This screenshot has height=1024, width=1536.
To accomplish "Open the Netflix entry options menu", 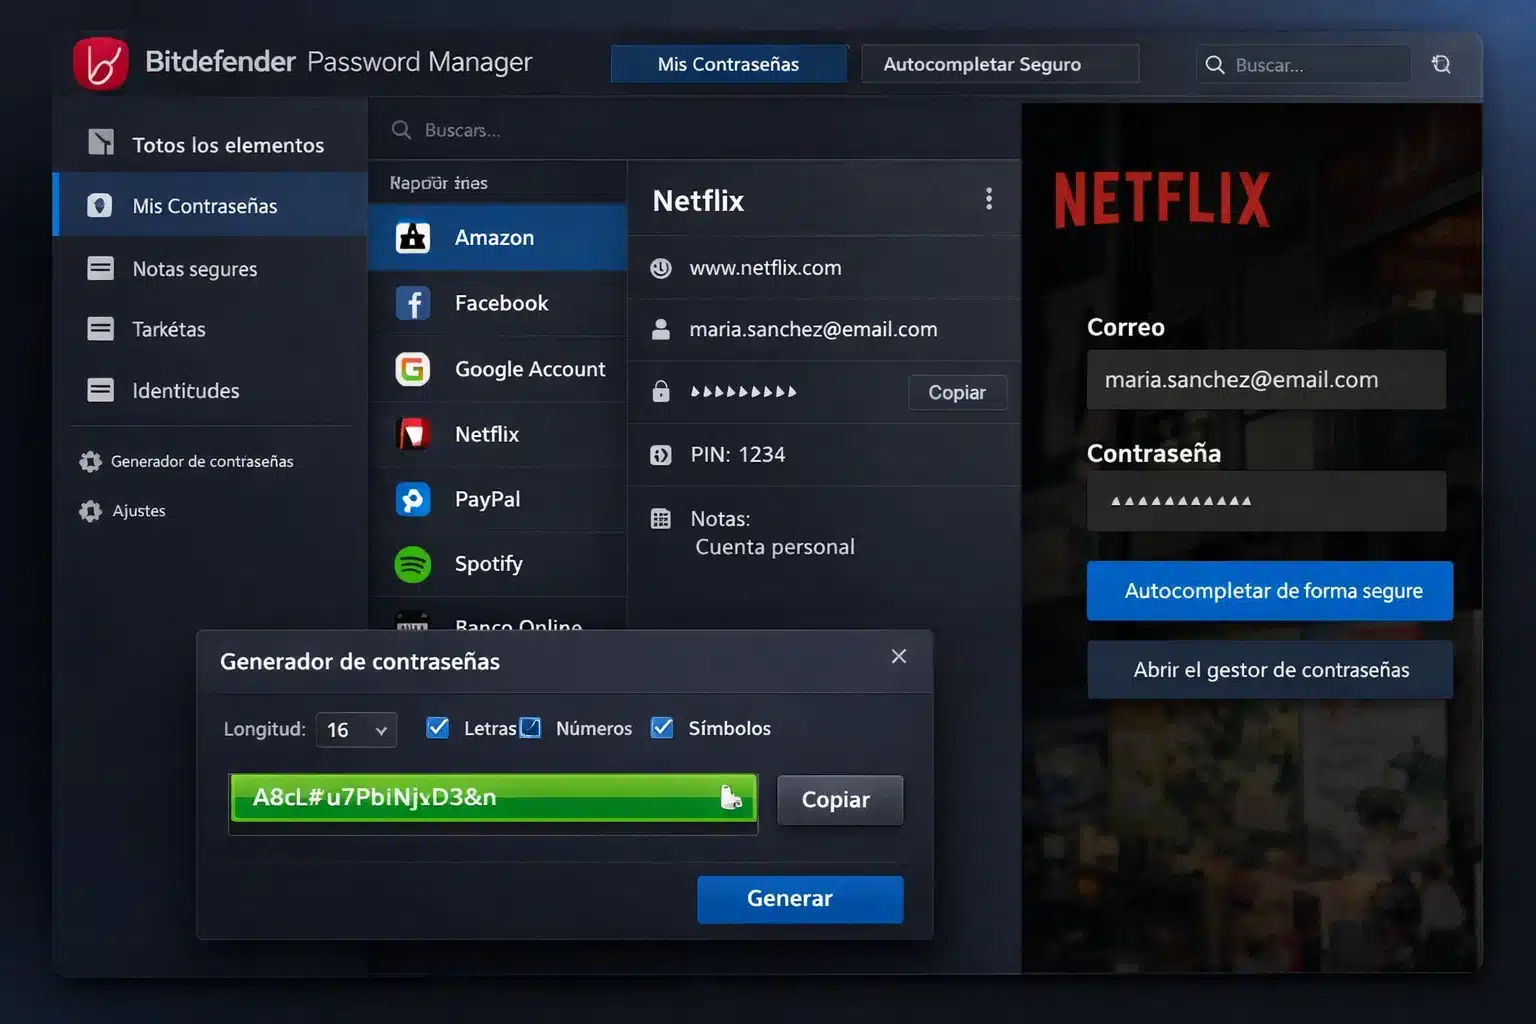I will 989,199.
